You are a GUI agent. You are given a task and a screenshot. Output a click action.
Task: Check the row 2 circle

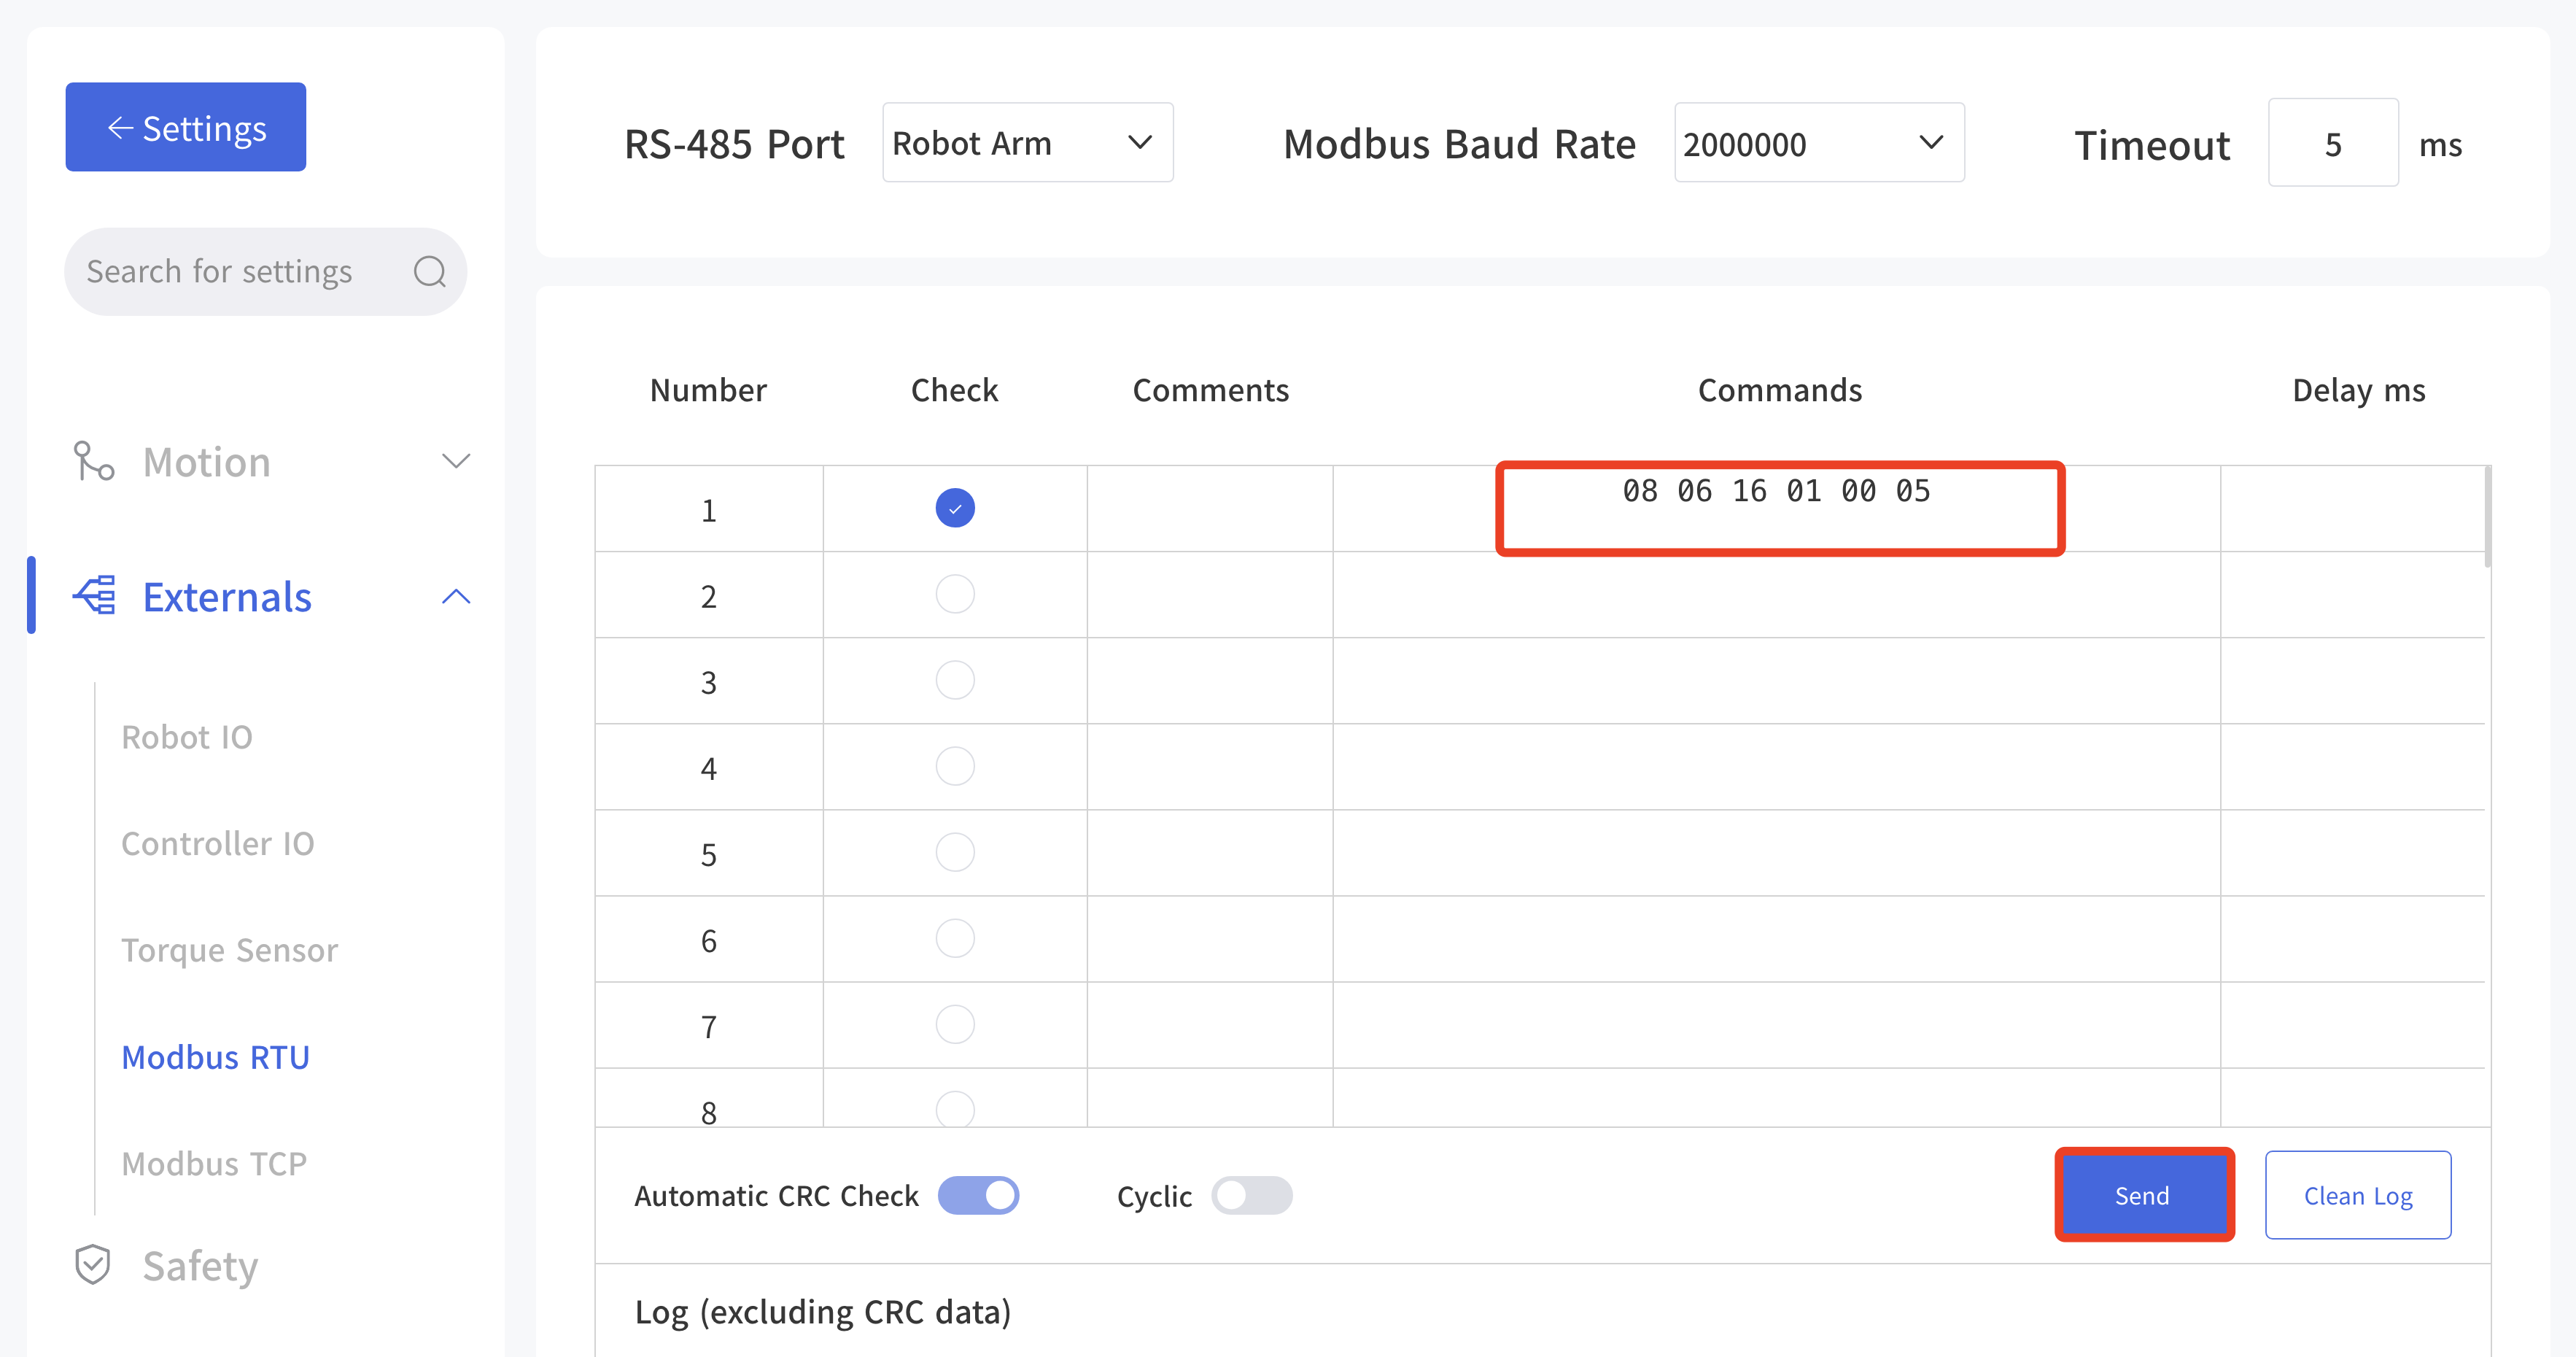tap(955, 594)
